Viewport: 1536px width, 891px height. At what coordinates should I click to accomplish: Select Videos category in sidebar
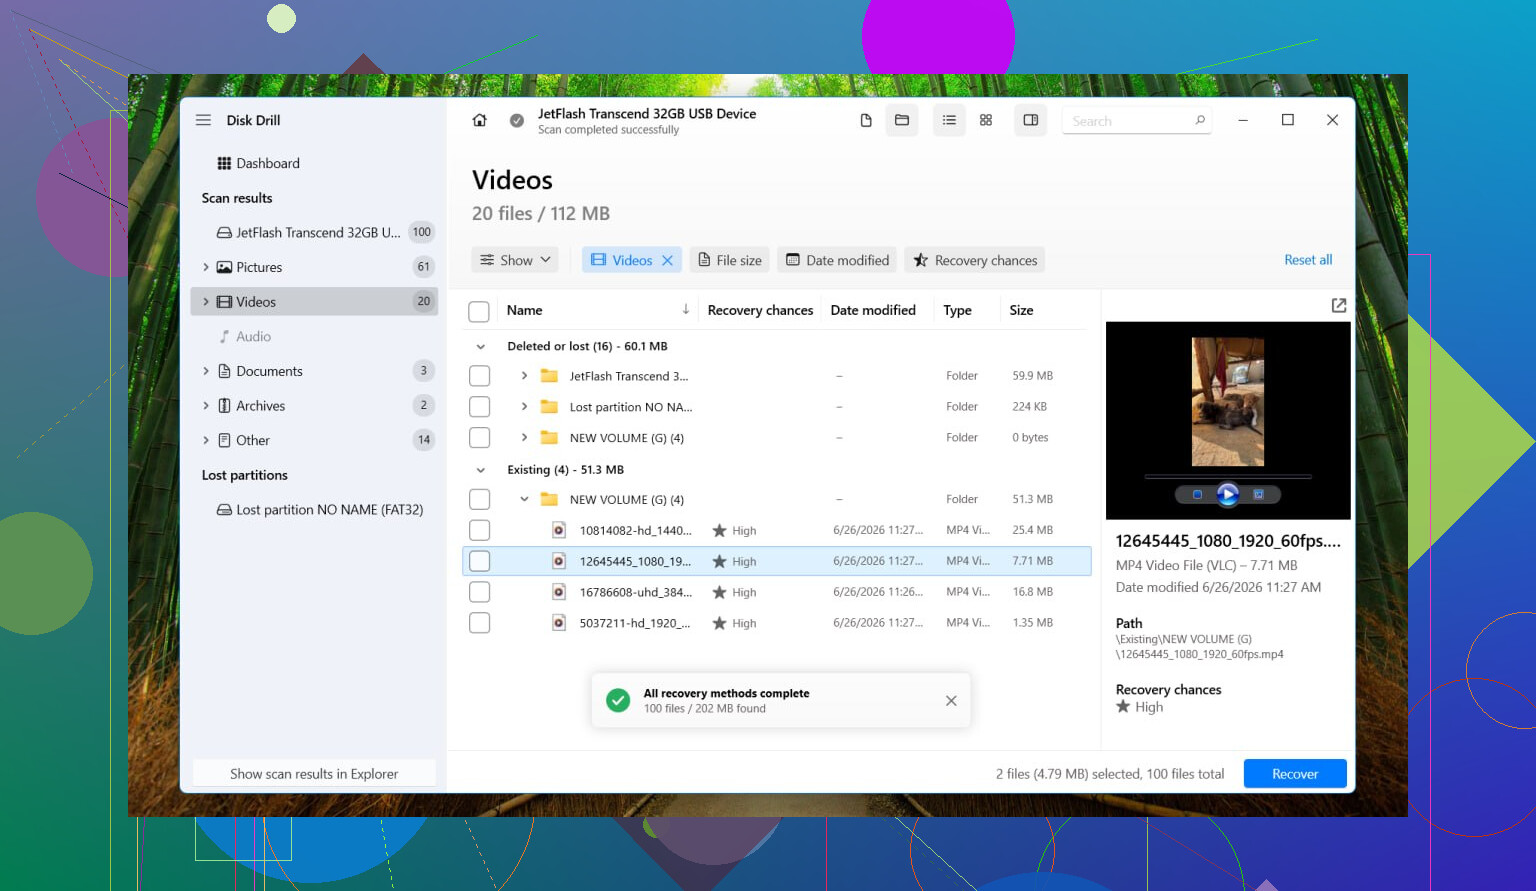tap(314, 302)
